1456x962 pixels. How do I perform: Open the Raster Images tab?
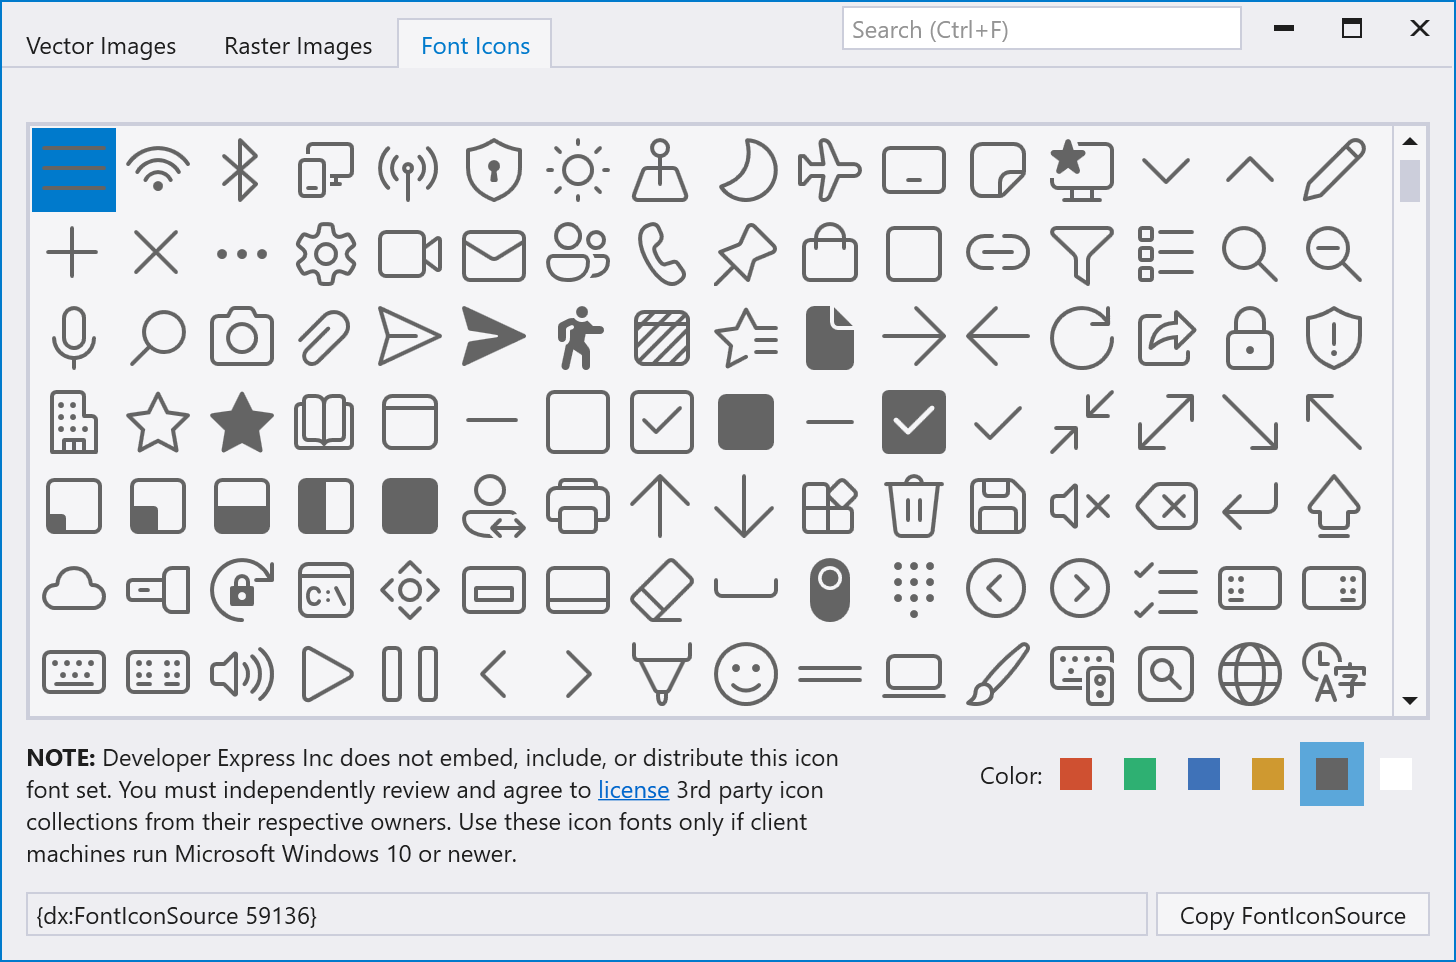pos(298,46)
